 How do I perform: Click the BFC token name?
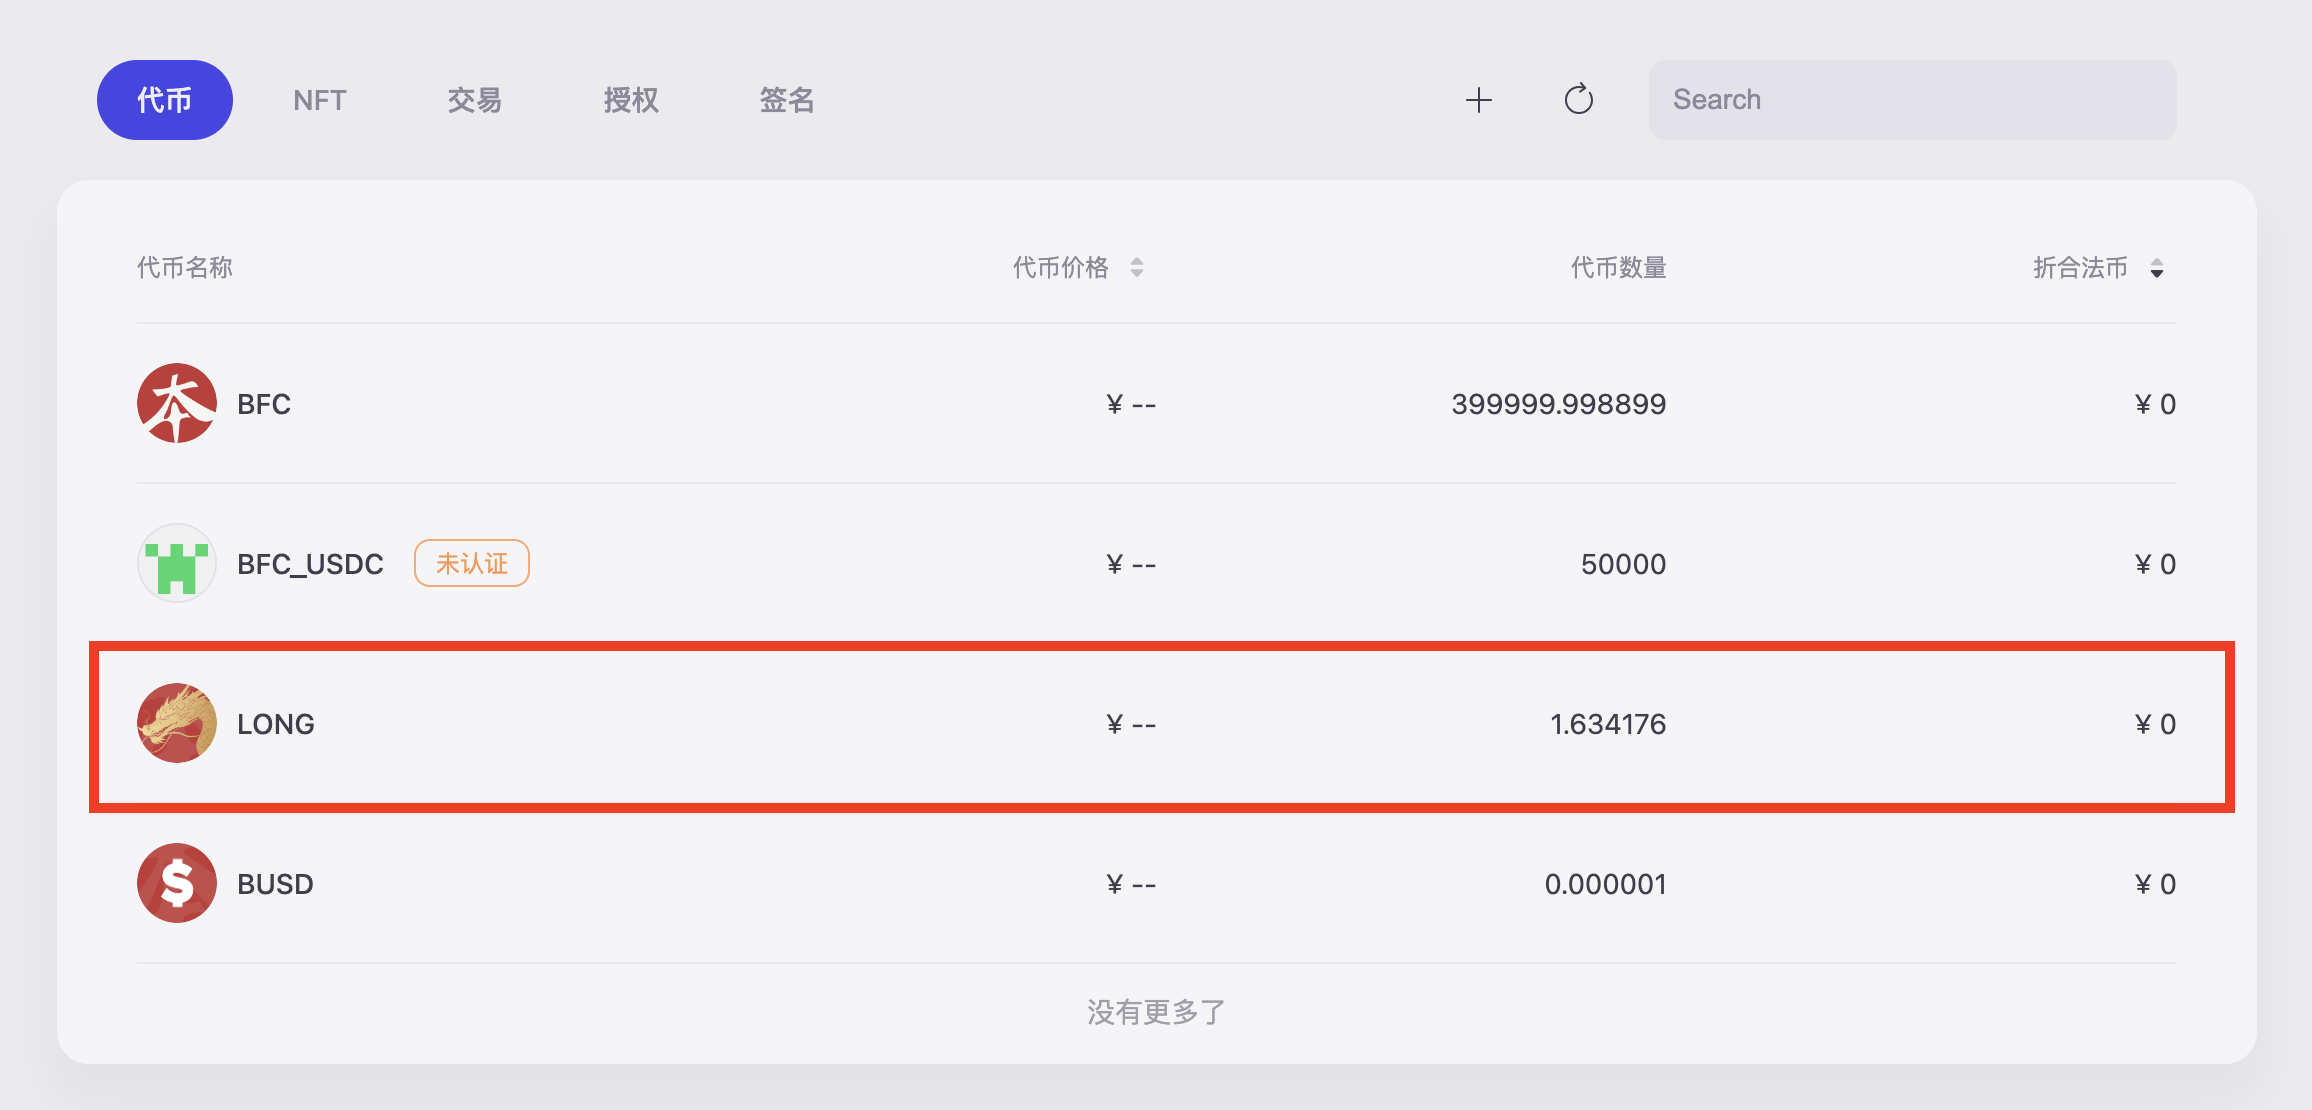(x=264, y=404)
